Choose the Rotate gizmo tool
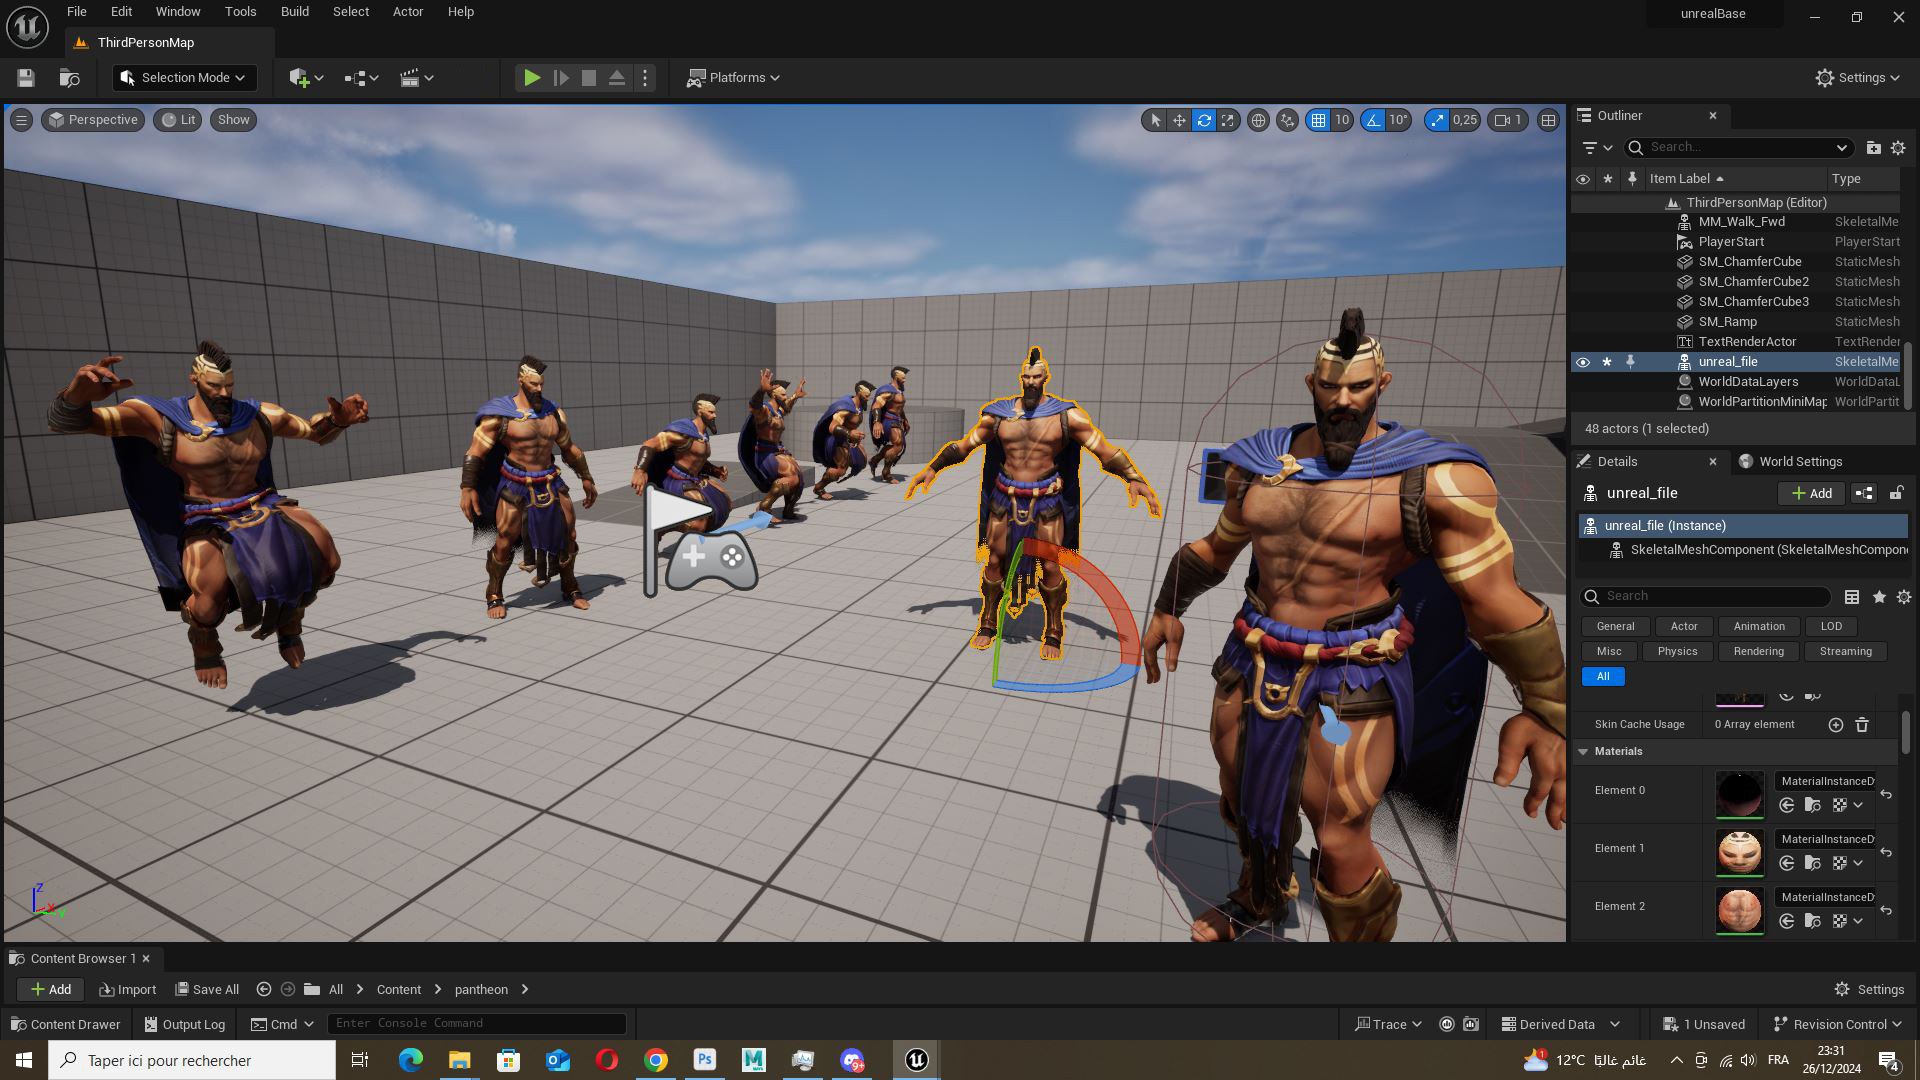 1204,120
